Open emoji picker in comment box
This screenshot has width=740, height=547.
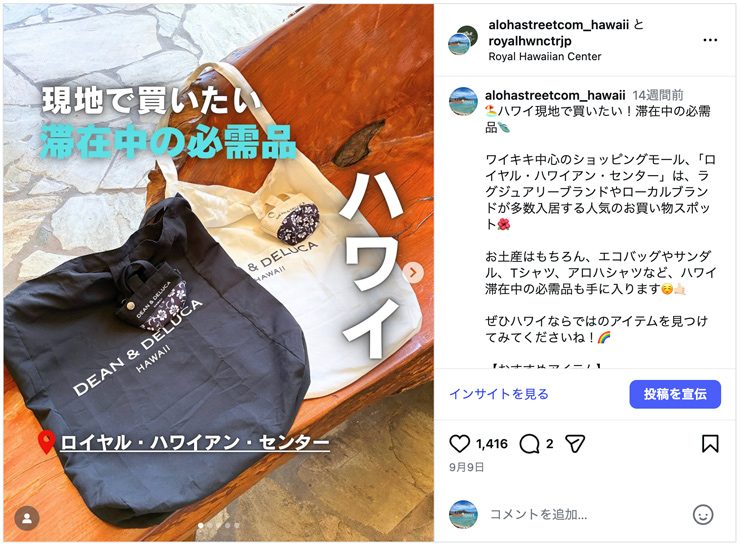coord(703,514)
